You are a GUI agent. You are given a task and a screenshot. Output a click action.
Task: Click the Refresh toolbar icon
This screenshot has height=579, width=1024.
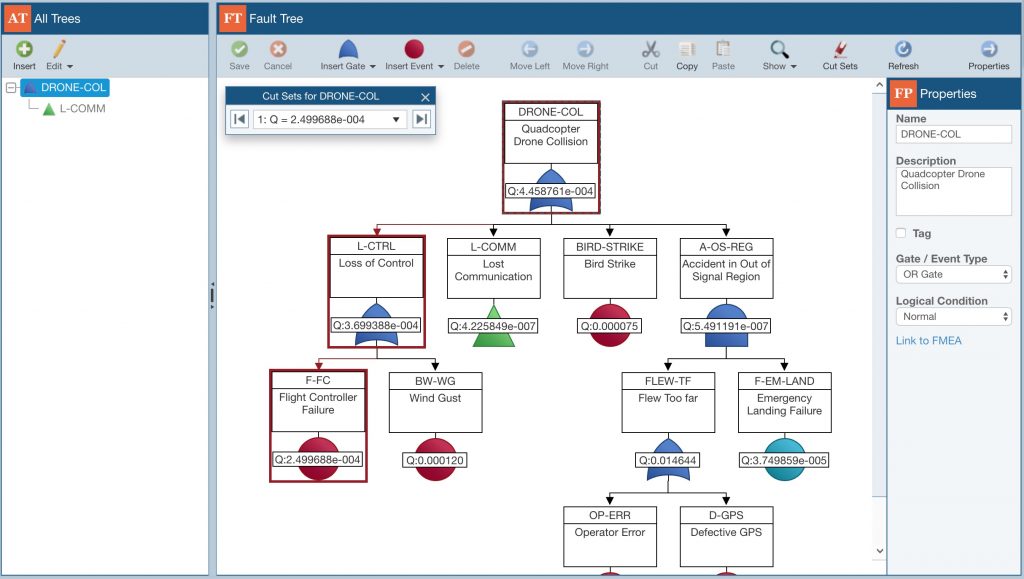pos(903,50)
